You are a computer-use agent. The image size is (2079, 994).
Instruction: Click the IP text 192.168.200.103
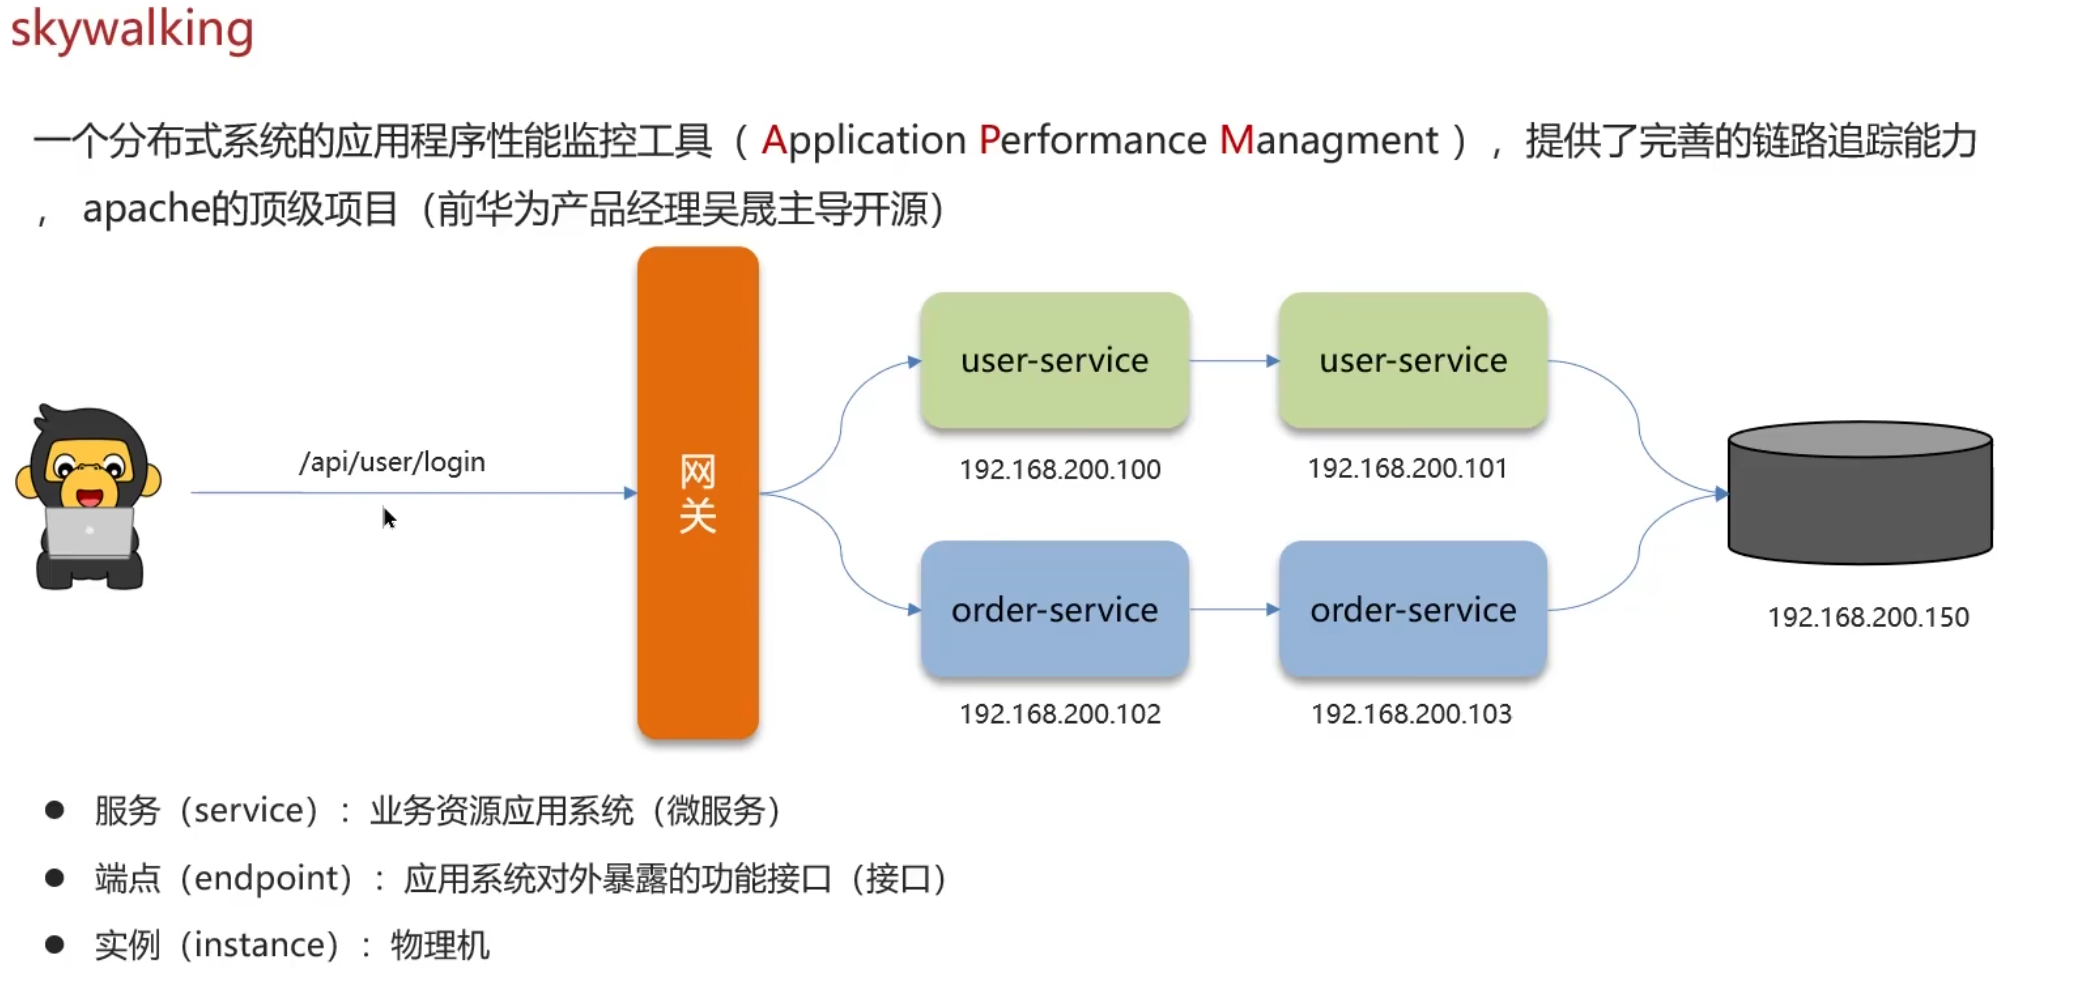1411,714
